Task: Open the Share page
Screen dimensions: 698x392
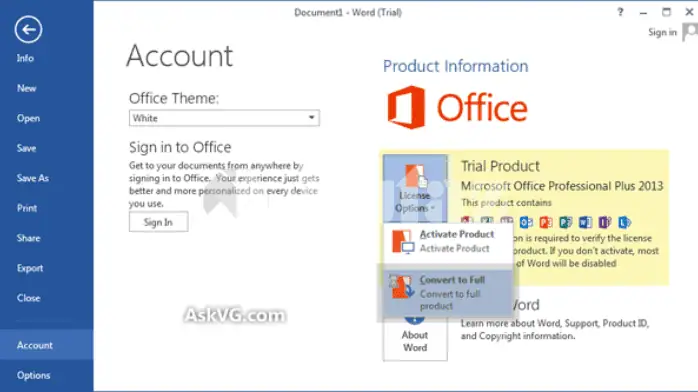Action: (x=28, y=238)
